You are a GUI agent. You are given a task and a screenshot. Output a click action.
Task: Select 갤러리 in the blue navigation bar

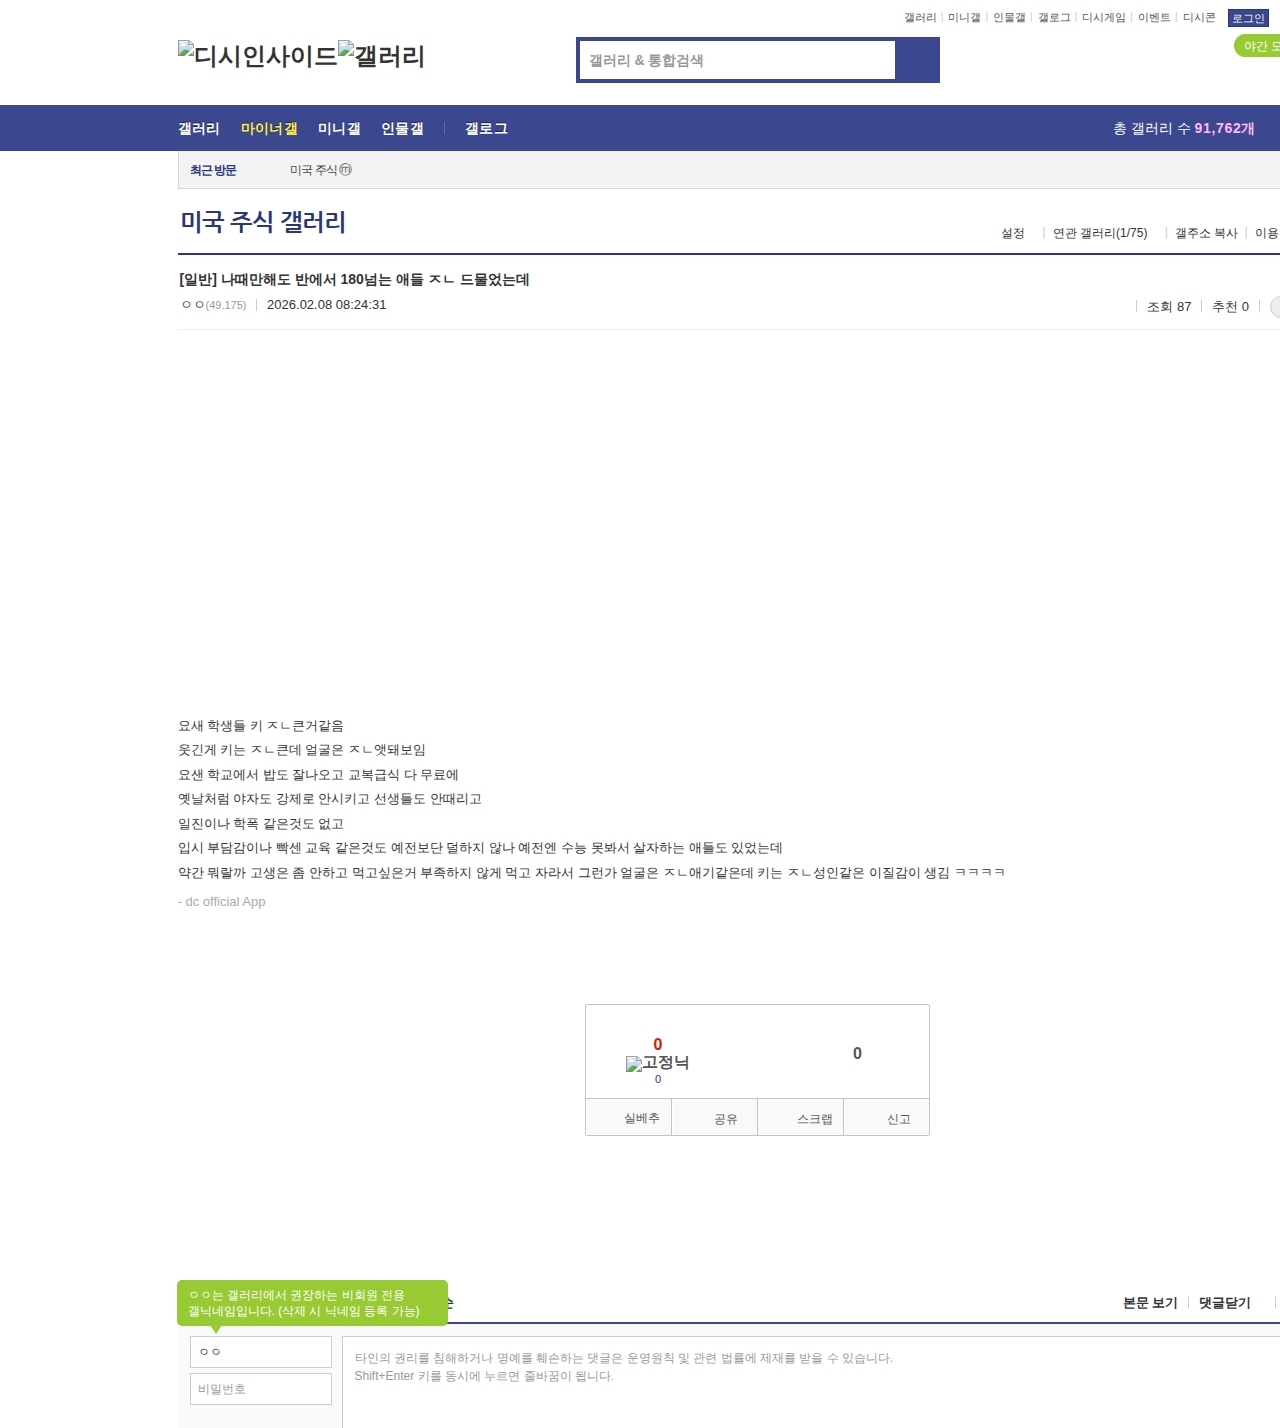point(199,128)
